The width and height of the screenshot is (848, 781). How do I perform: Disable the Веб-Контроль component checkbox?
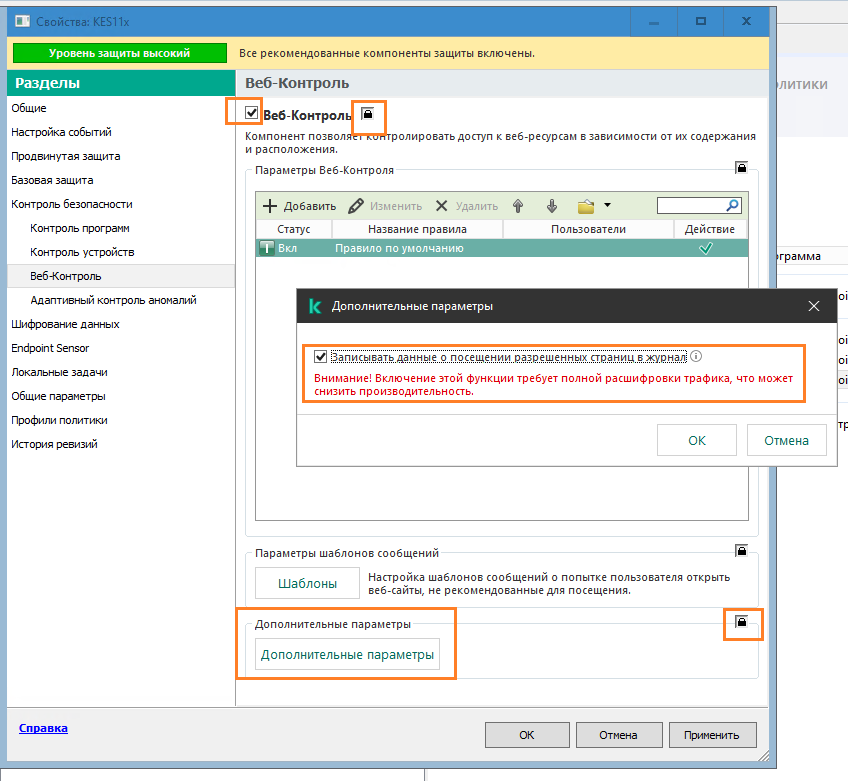251,112
